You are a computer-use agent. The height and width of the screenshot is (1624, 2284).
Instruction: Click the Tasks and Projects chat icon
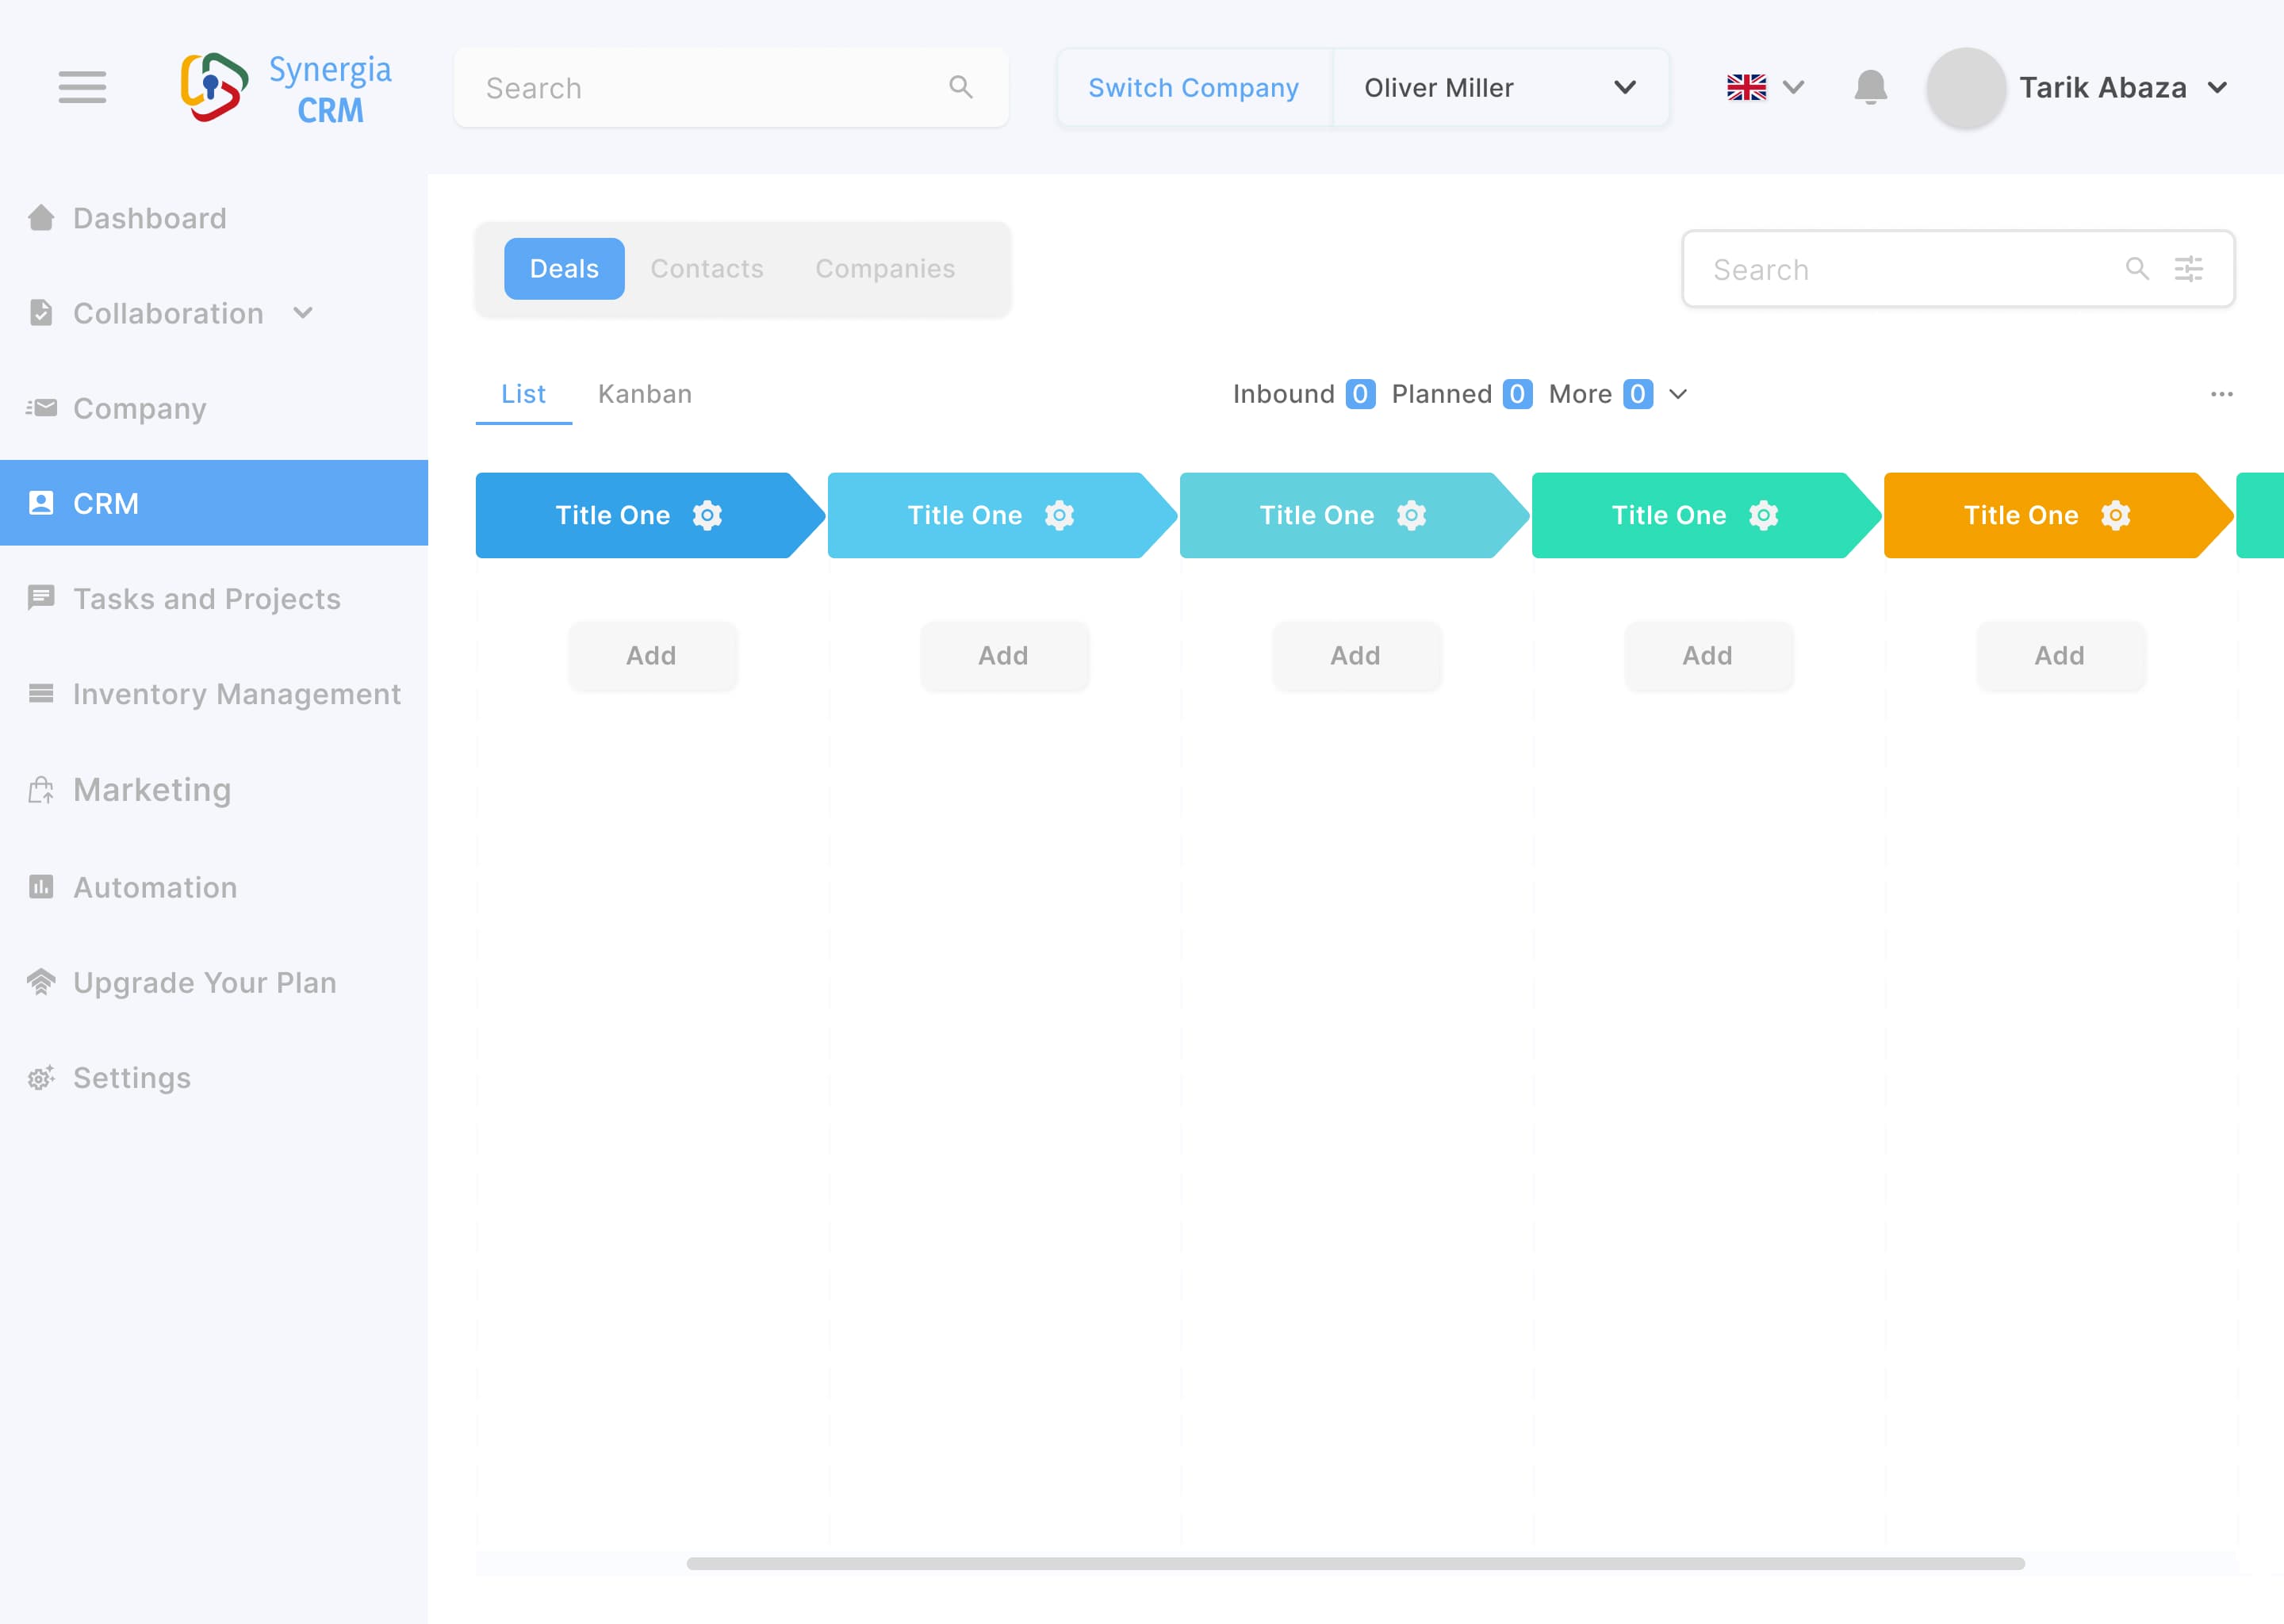pyautogui.click(x=41, y=598)
